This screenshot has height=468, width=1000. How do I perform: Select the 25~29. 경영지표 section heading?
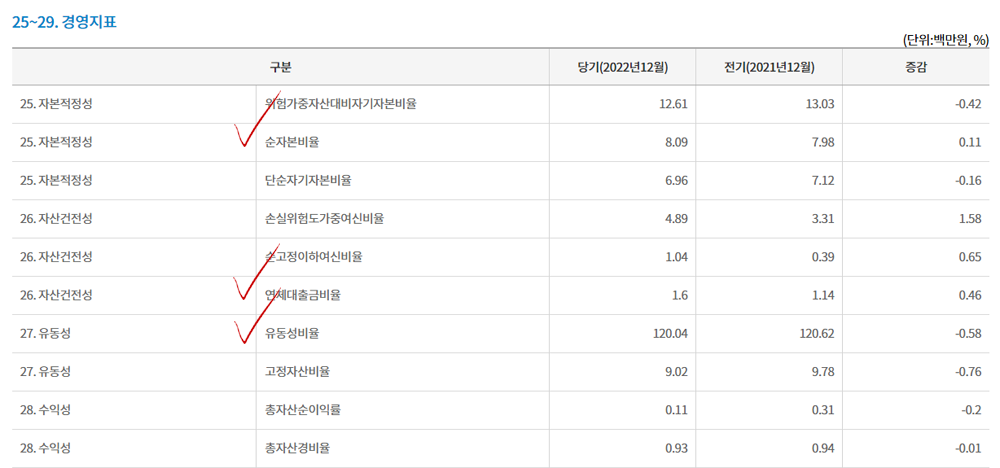point(64,22)
